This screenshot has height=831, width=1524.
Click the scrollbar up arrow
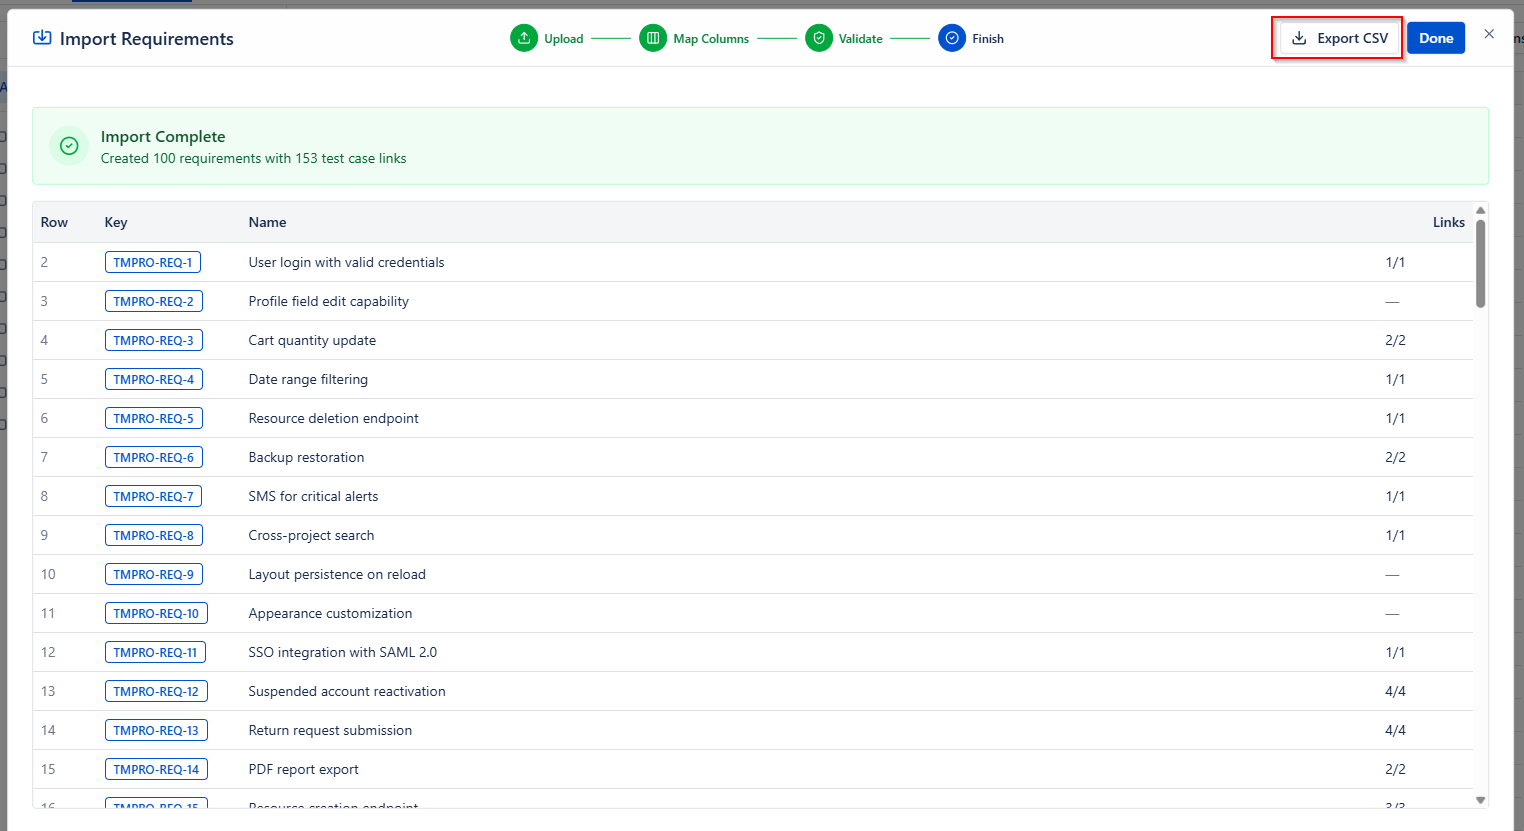click(1481, 210)
